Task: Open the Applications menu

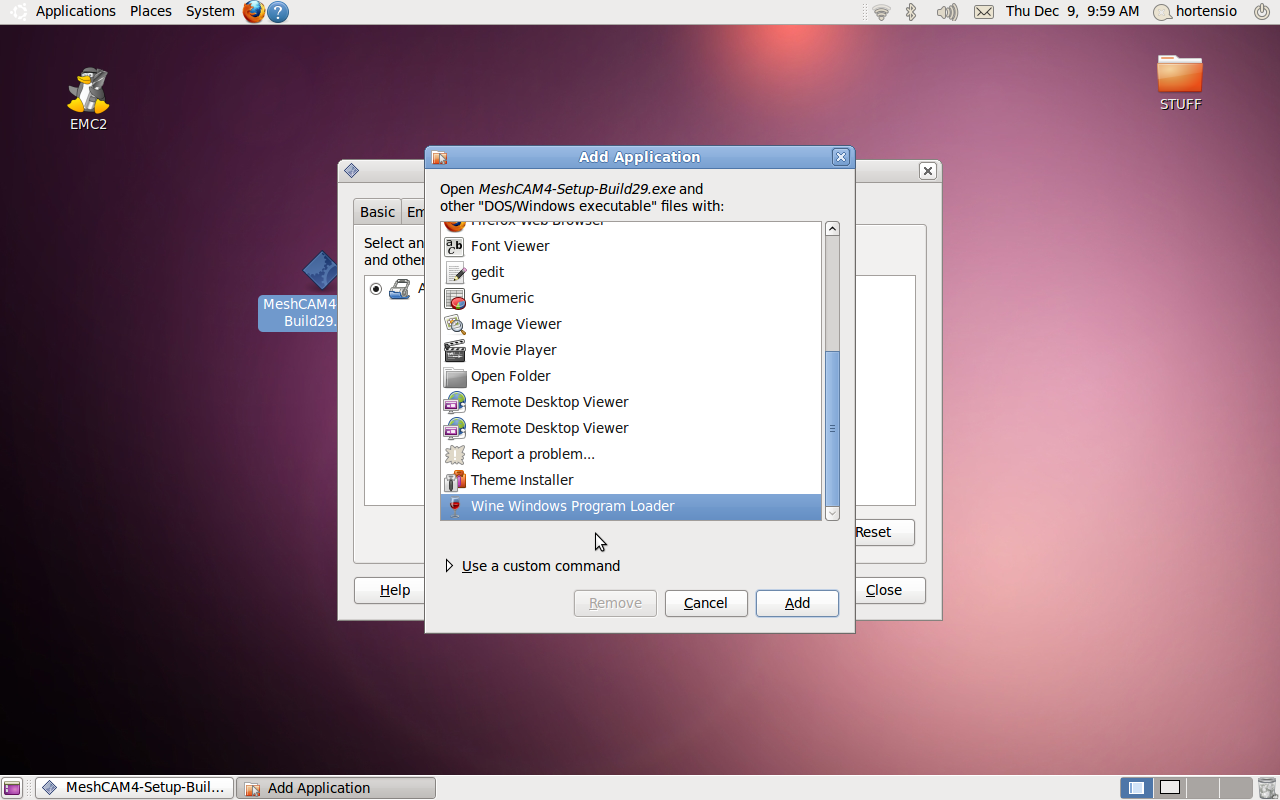Action: 75,11
